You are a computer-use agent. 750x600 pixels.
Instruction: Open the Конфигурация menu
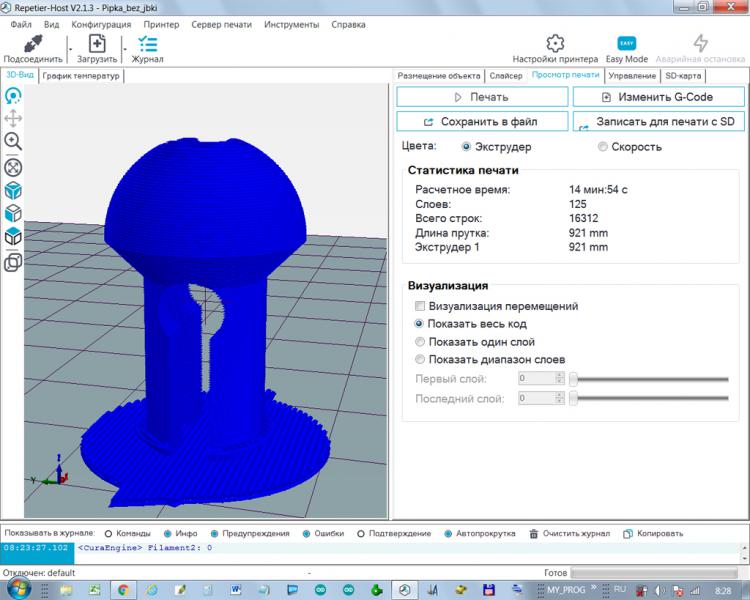(x=101, y=23)
